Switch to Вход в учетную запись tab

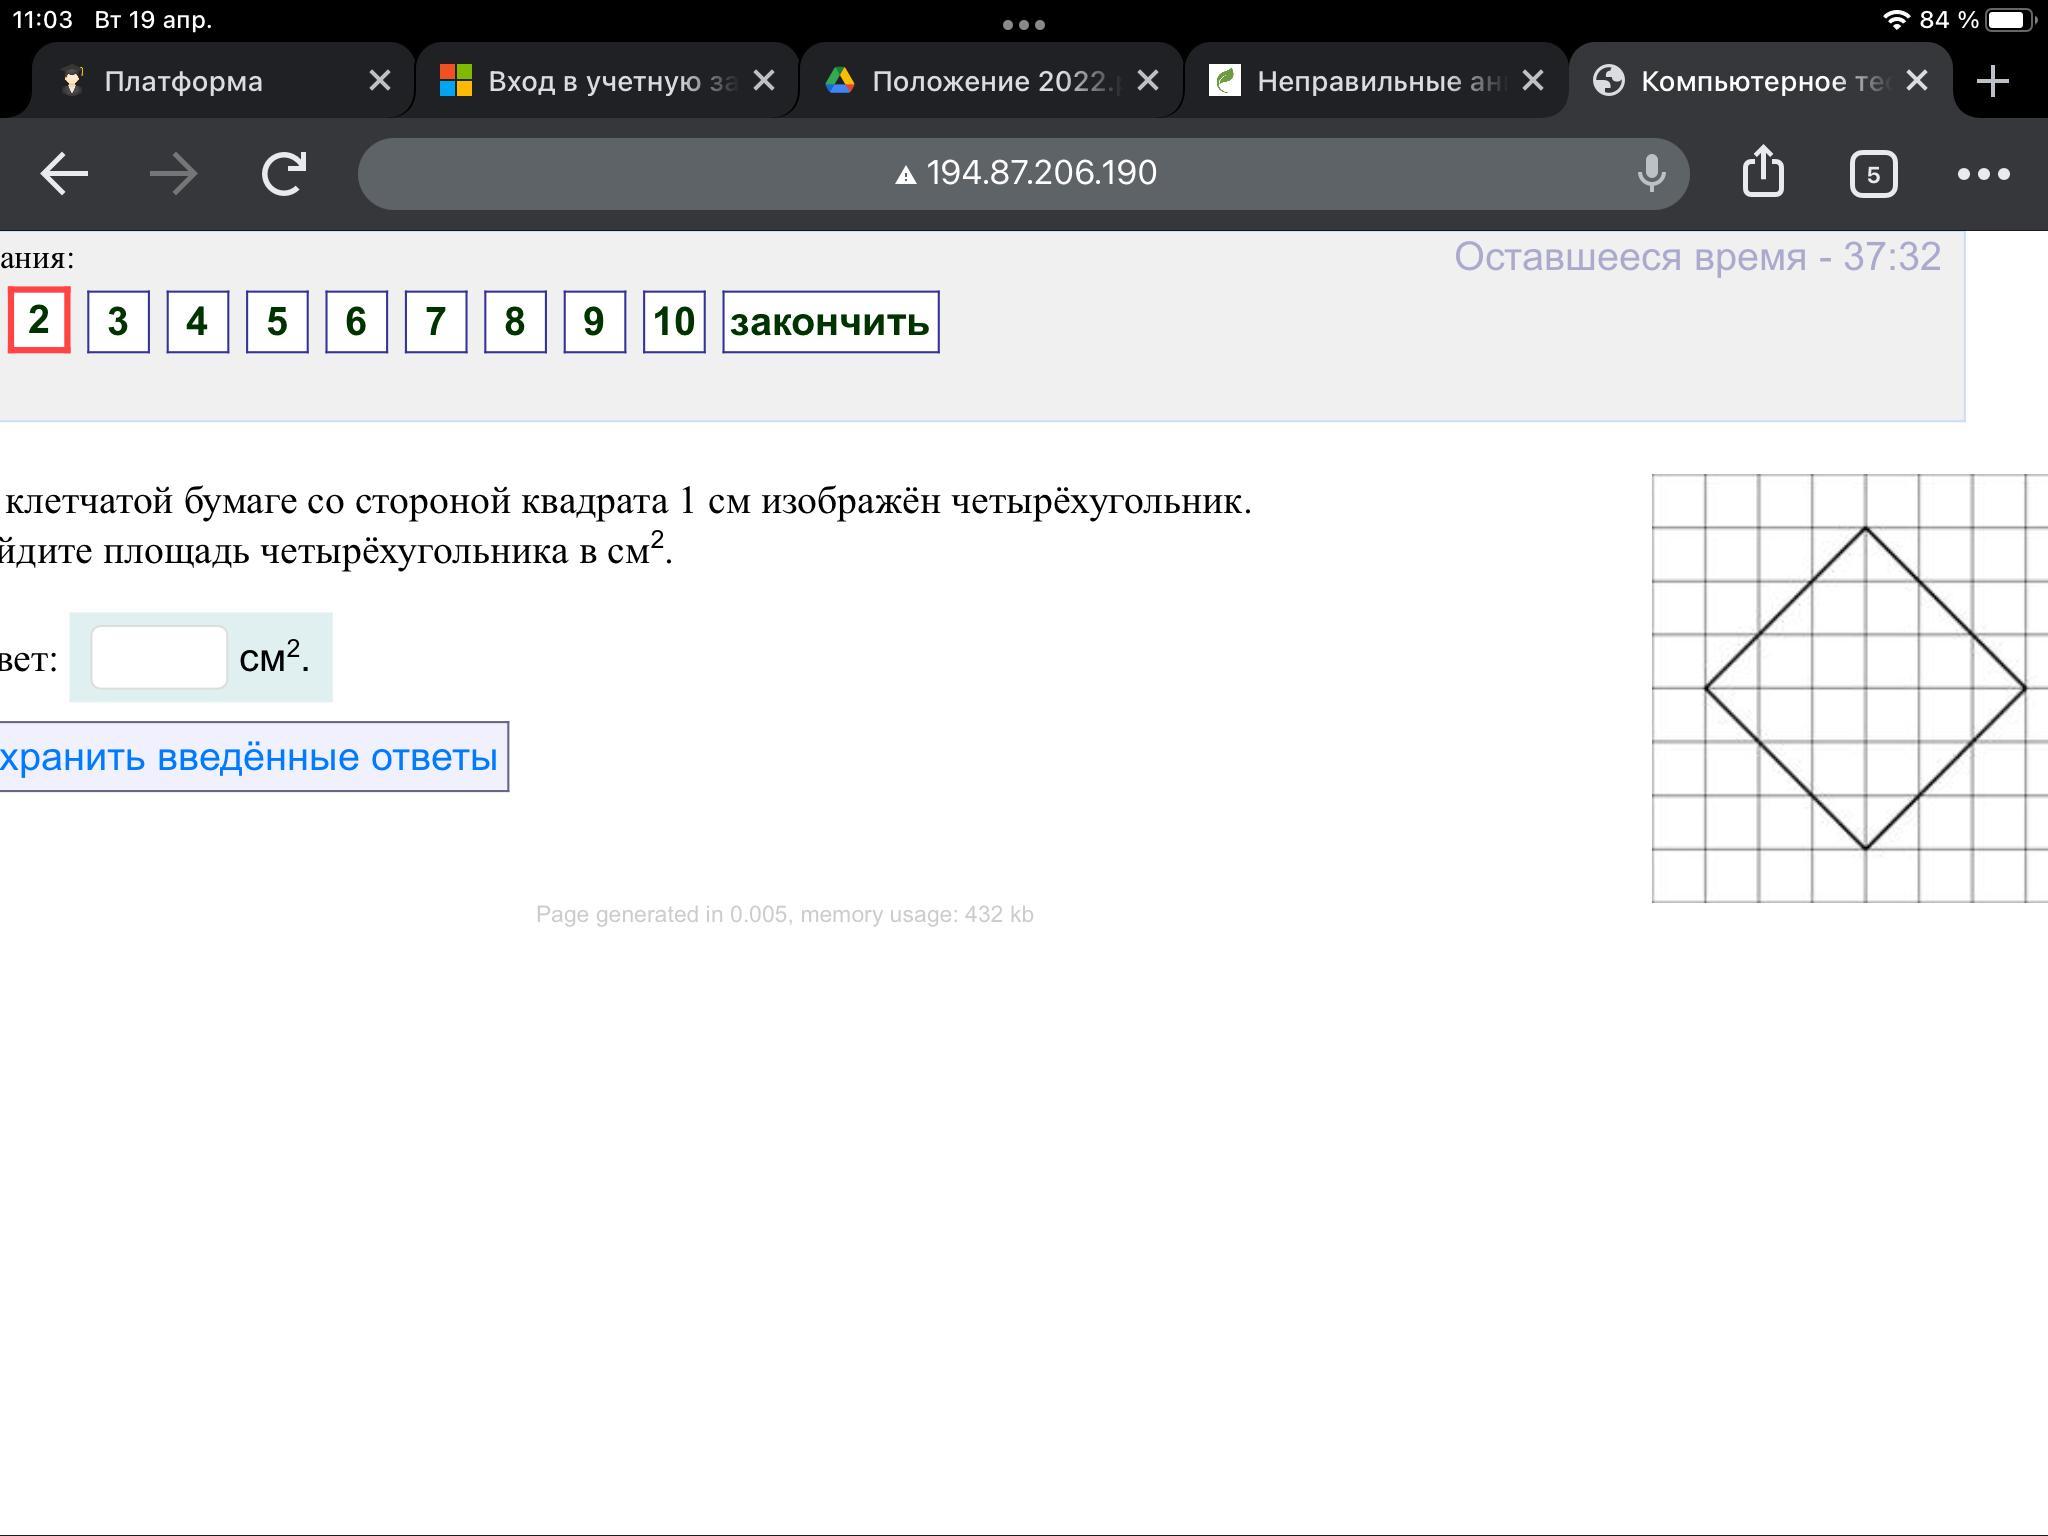(590, 81)
